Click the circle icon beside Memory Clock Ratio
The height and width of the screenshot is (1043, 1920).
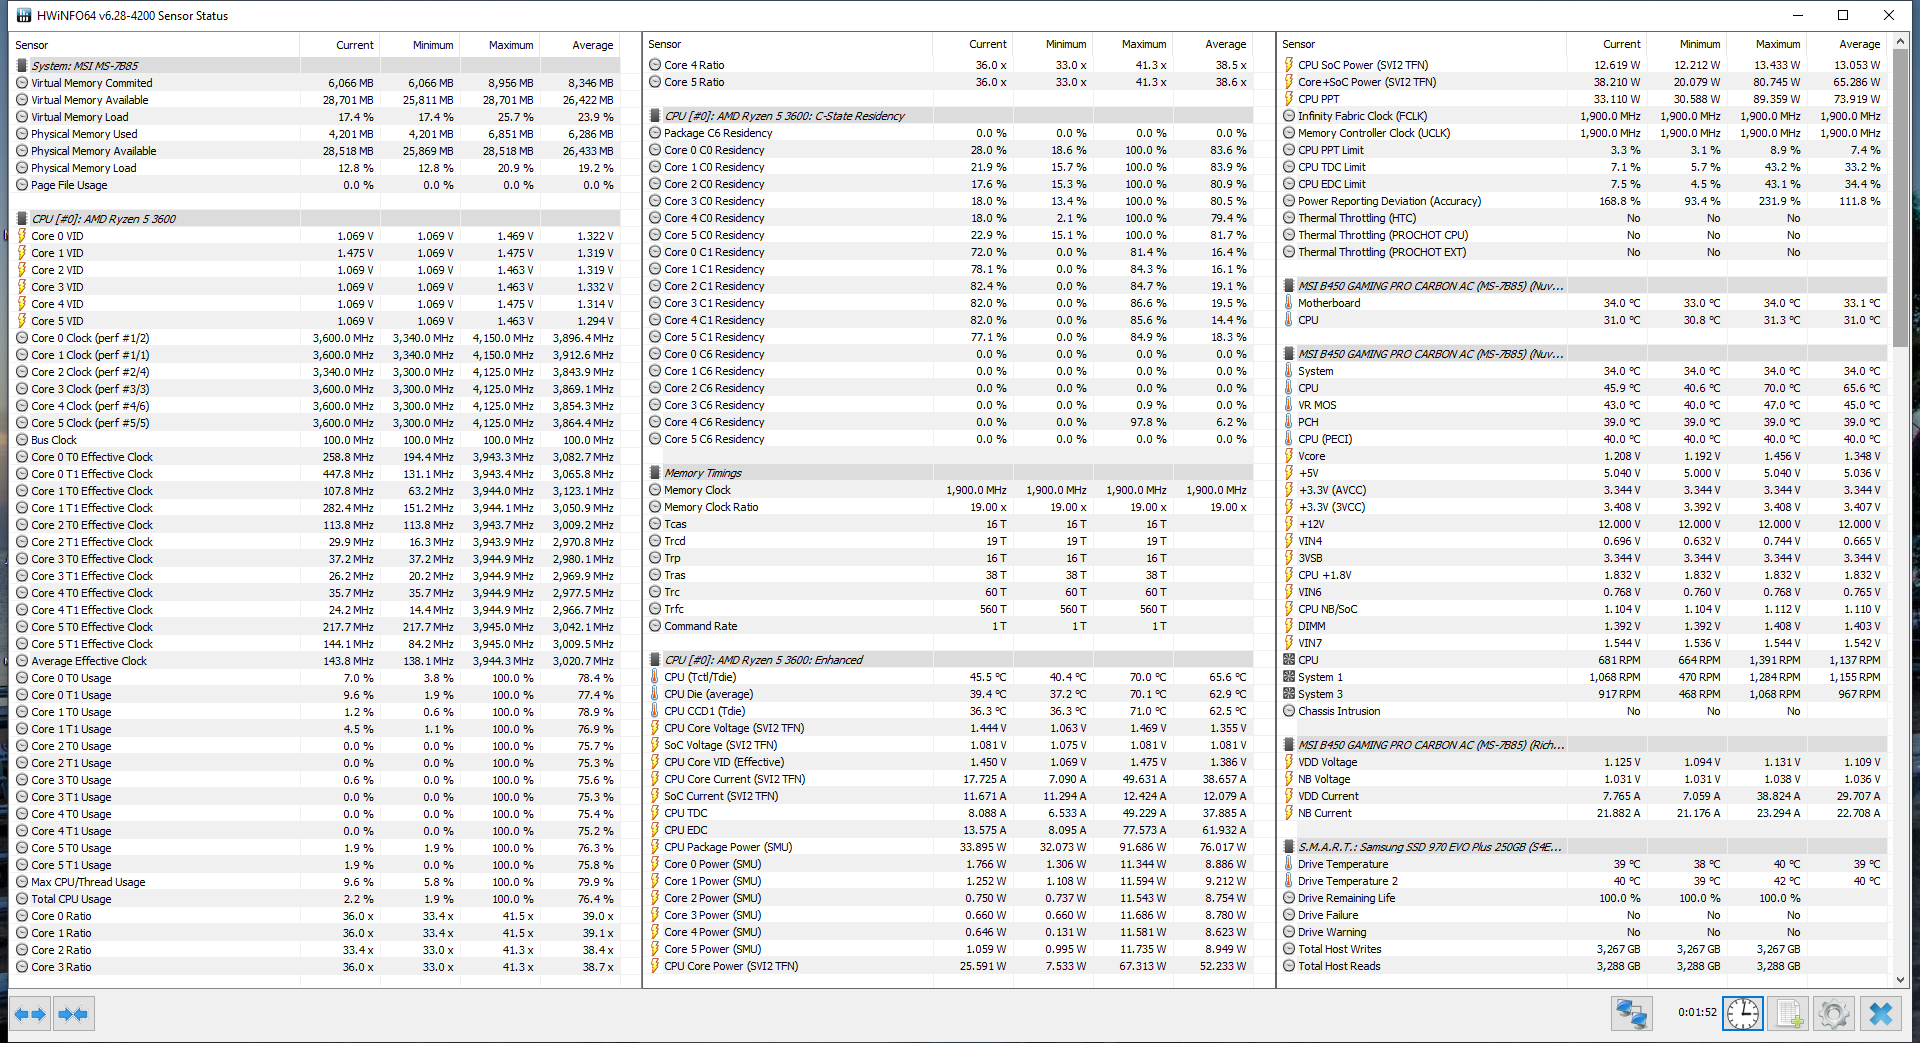655,507
